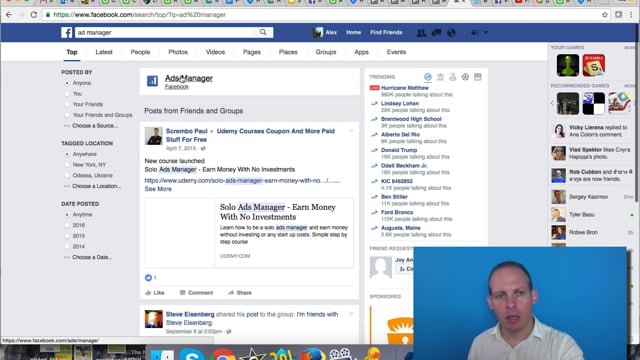640x360 pixels.
Task: Select science trending filter icon
Action: point(453,77)
